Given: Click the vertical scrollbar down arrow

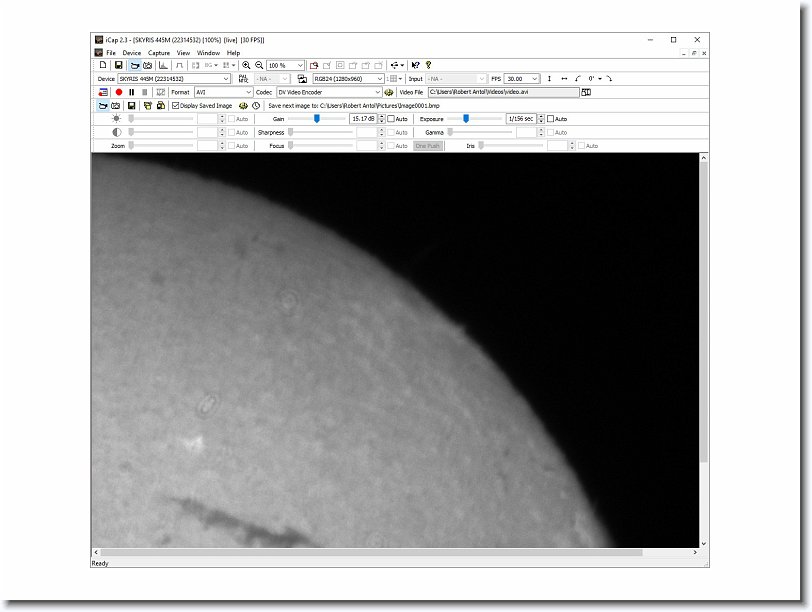Looking at the screenshot, I should (x=703, y=543).
